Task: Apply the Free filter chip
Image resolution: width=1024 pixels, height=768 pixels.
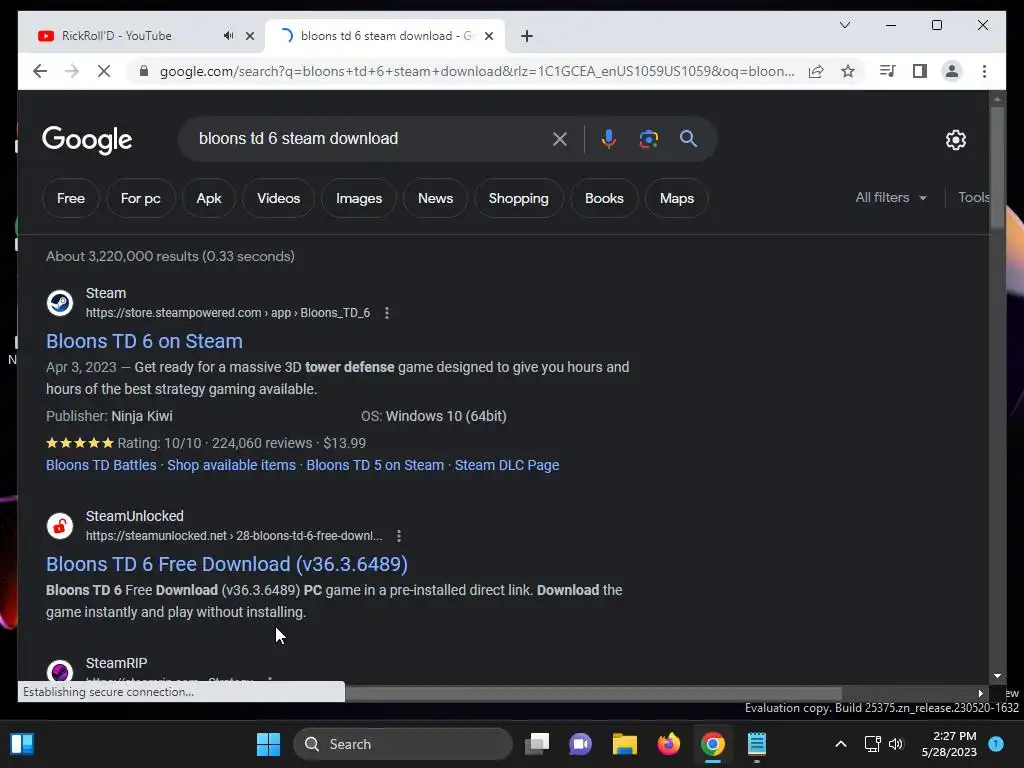Action: click(71, 198)
